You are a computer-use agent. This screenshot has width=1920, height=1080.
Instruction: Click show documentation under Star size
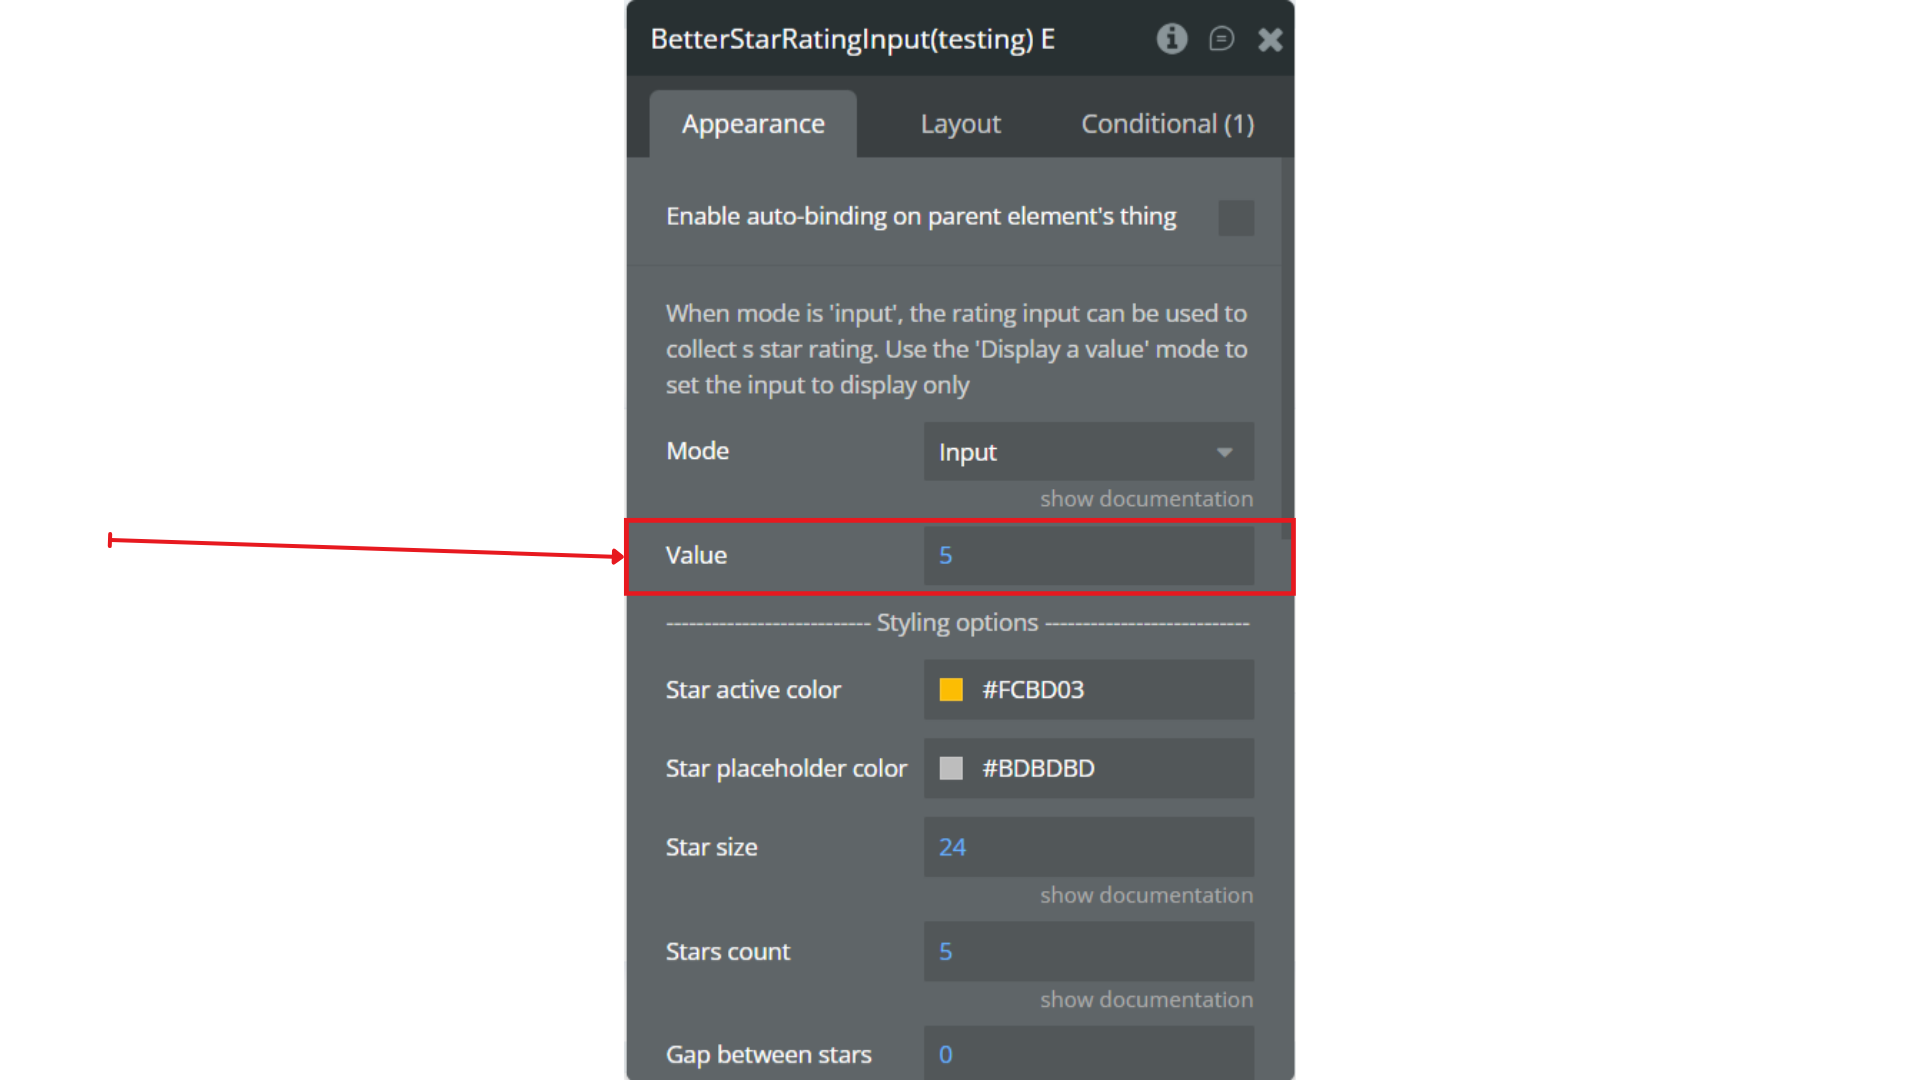click(x=1146, y=895)
